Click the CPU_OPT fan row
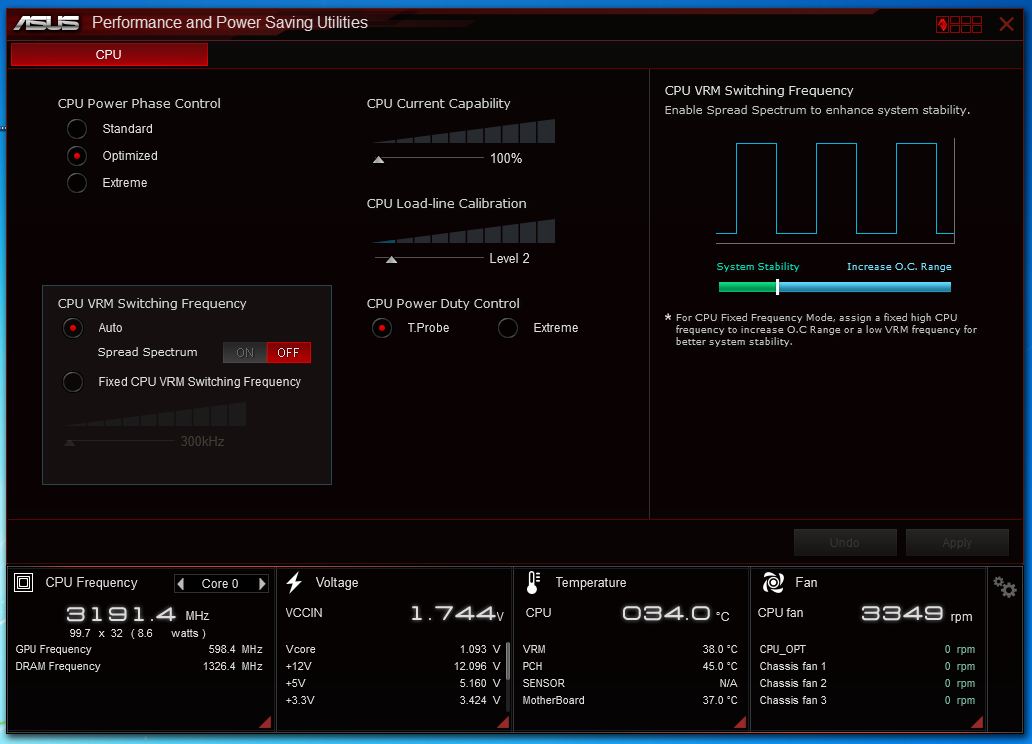This screenshot has height=744, width=1032. click(867, 649)
